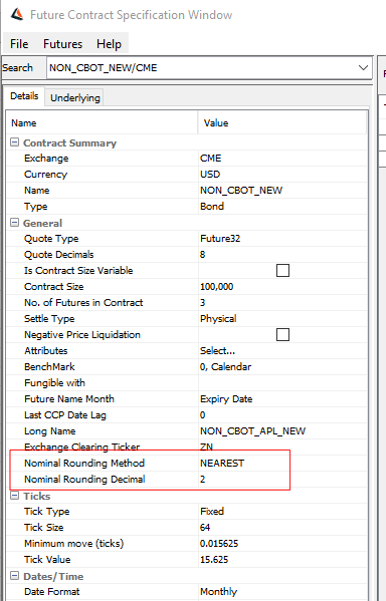
Task: Select the Contract Size row label
Action: [x=54, y=287]
